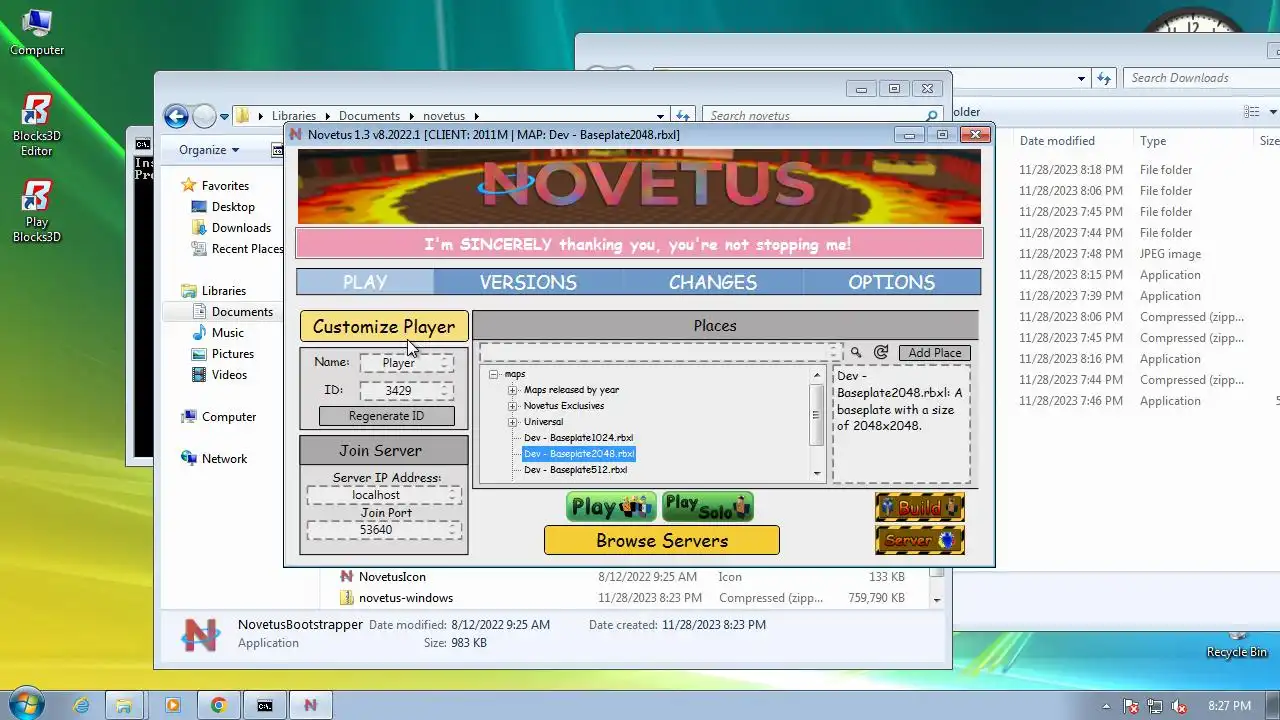
Task: Click the network tray icon
Action: point(1155,706)
